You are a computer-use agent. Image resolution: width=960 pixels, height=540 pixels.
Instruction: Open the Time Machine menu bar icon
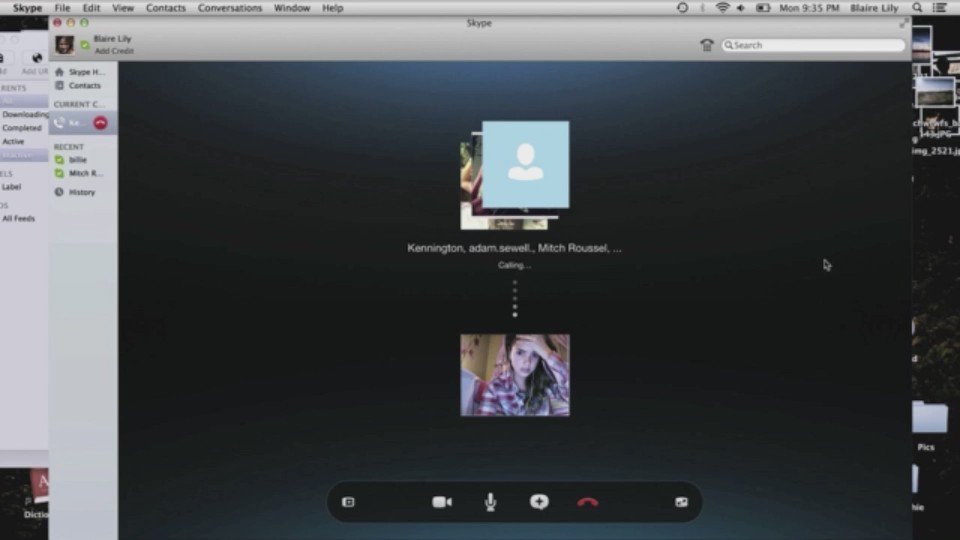[x=683, y=8]
